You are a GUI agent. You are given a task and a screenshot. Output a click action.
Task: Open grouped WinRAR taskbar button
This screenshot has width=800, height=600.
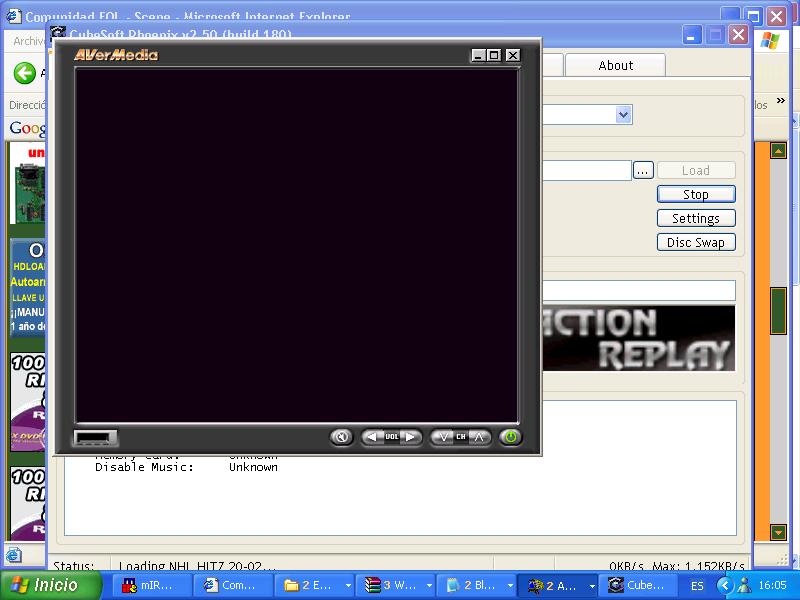tap(395, 585)
